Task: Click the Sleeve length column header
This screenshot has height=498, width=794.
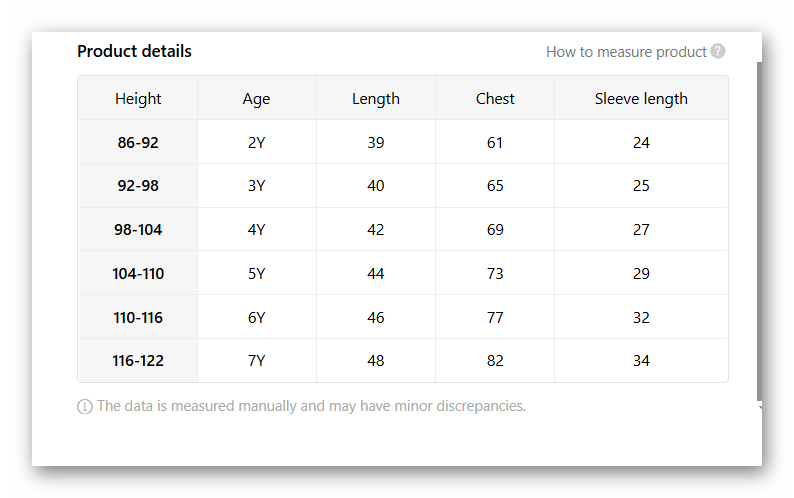Action: pos(641,98)
